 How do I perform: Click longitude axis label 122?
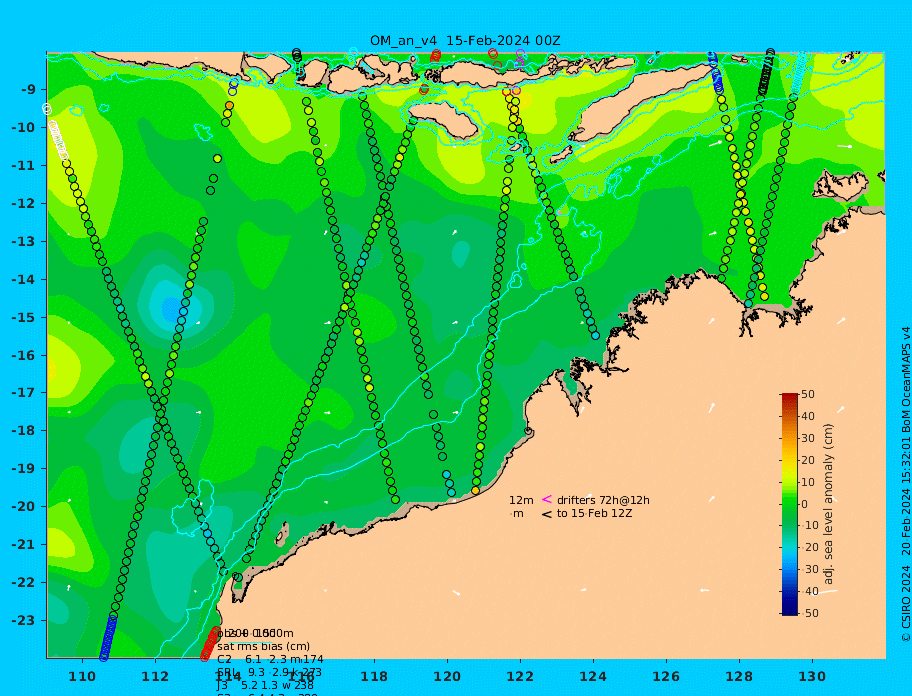point(520,676)
